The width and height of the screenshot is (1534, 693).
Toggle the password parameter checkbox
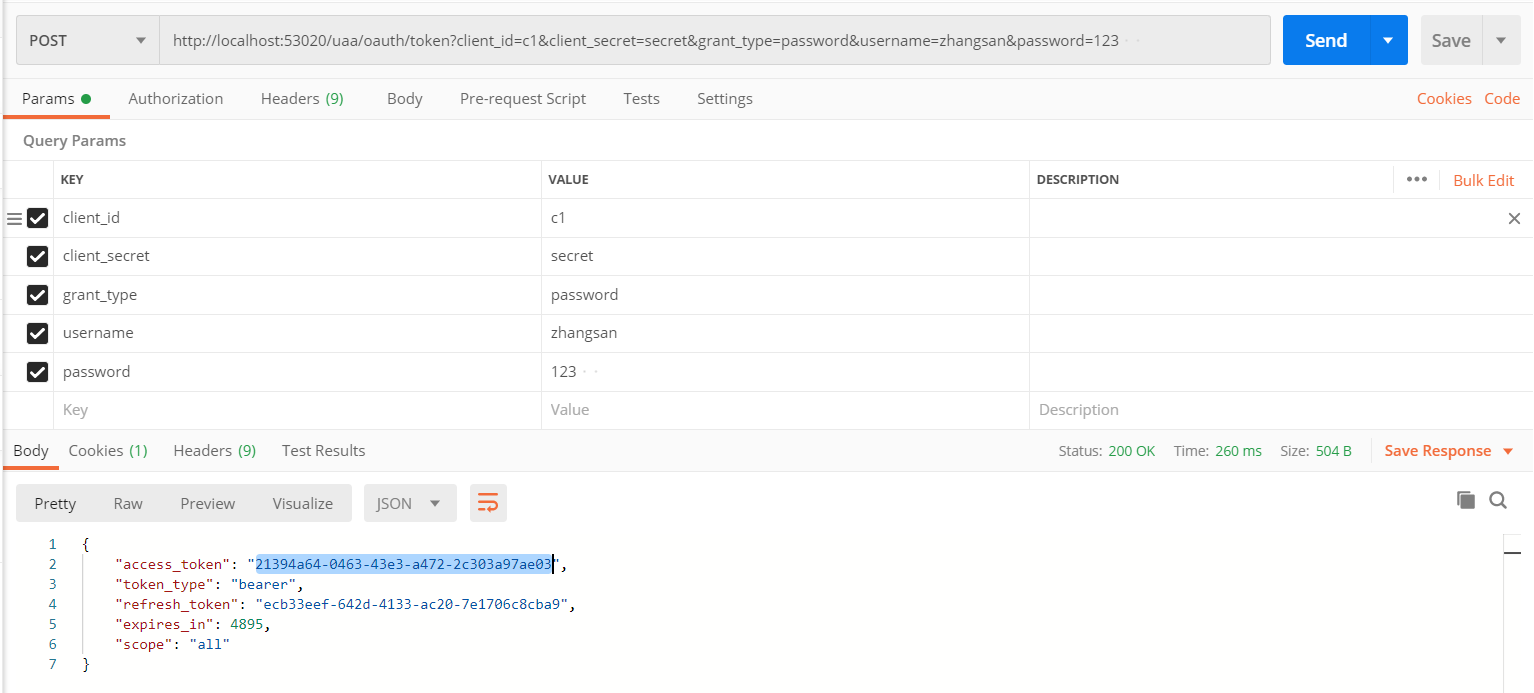pos(37,372)
